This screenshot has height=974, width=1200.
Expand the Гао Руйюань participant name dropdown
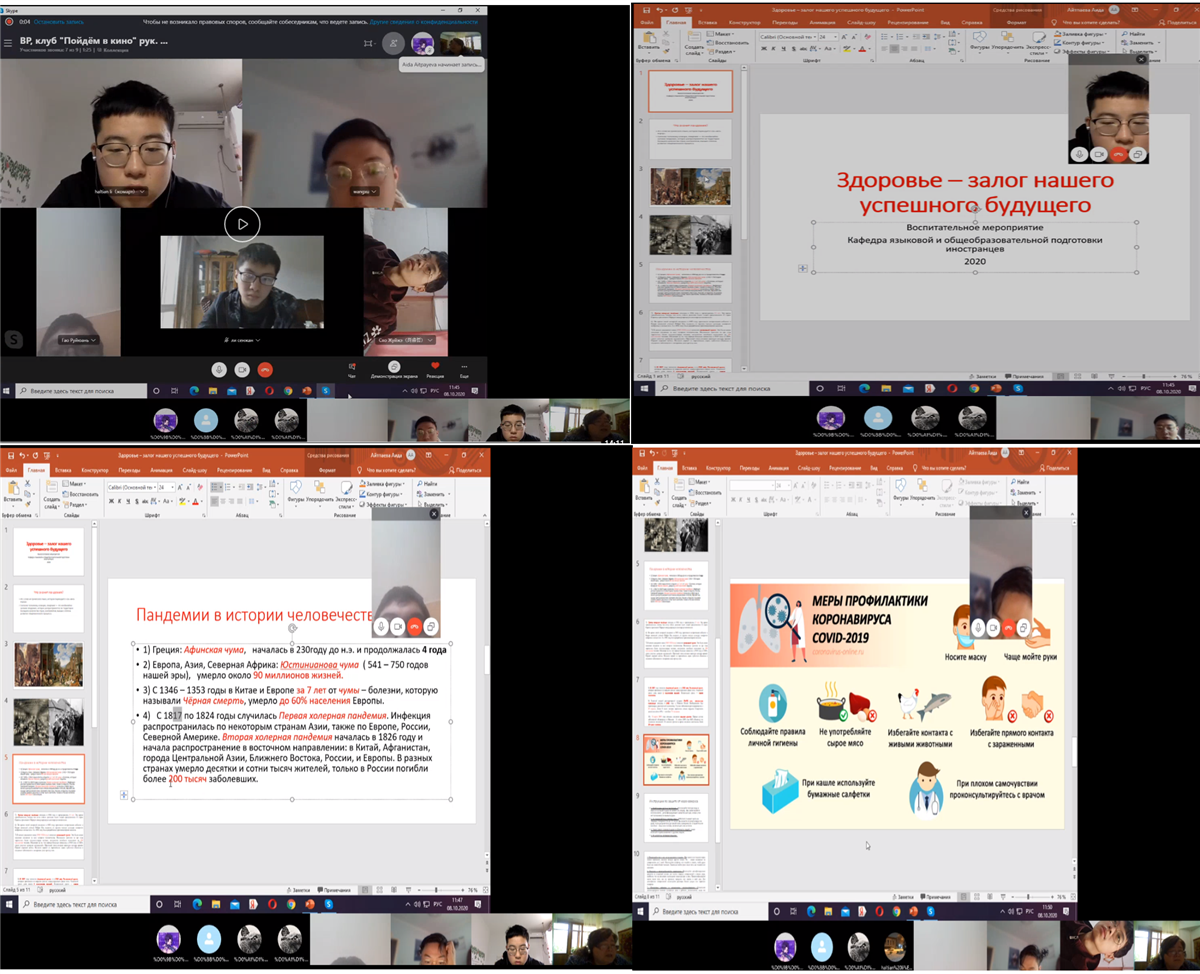(x=94, y=341)
